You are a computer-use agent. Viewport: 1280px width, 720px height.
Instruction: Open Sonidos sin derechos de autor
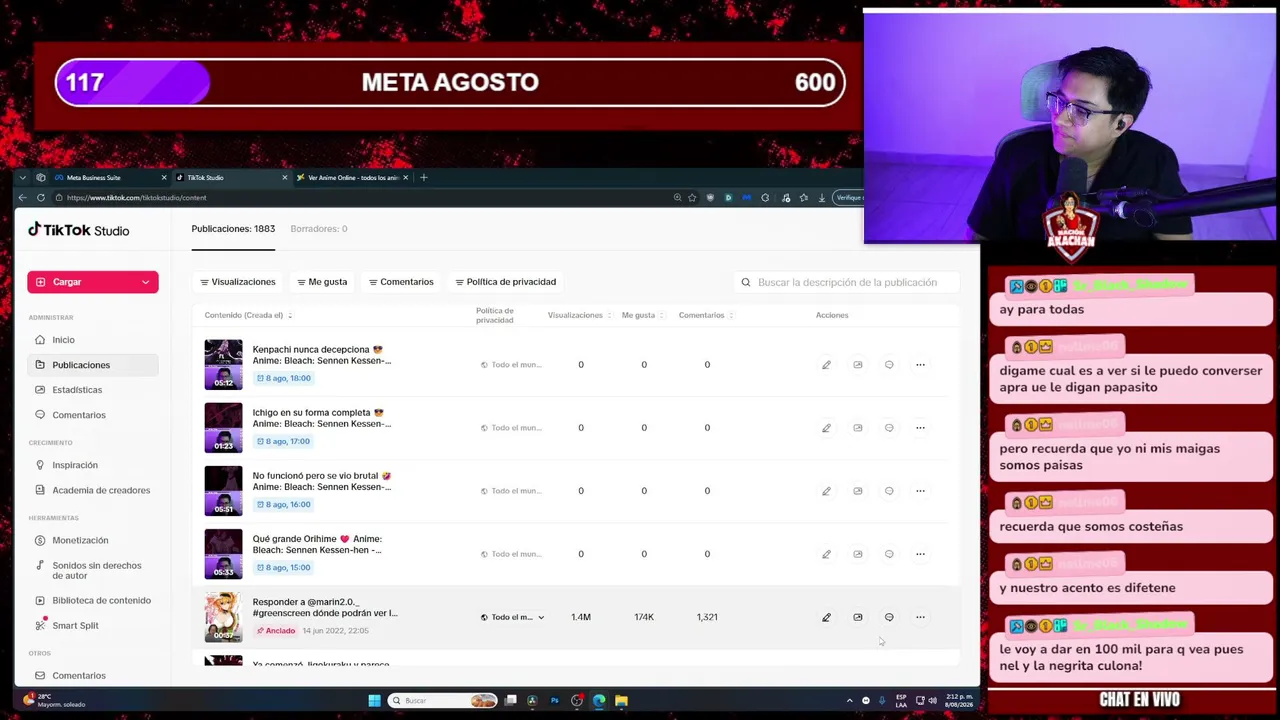click(x=92, y=570)
